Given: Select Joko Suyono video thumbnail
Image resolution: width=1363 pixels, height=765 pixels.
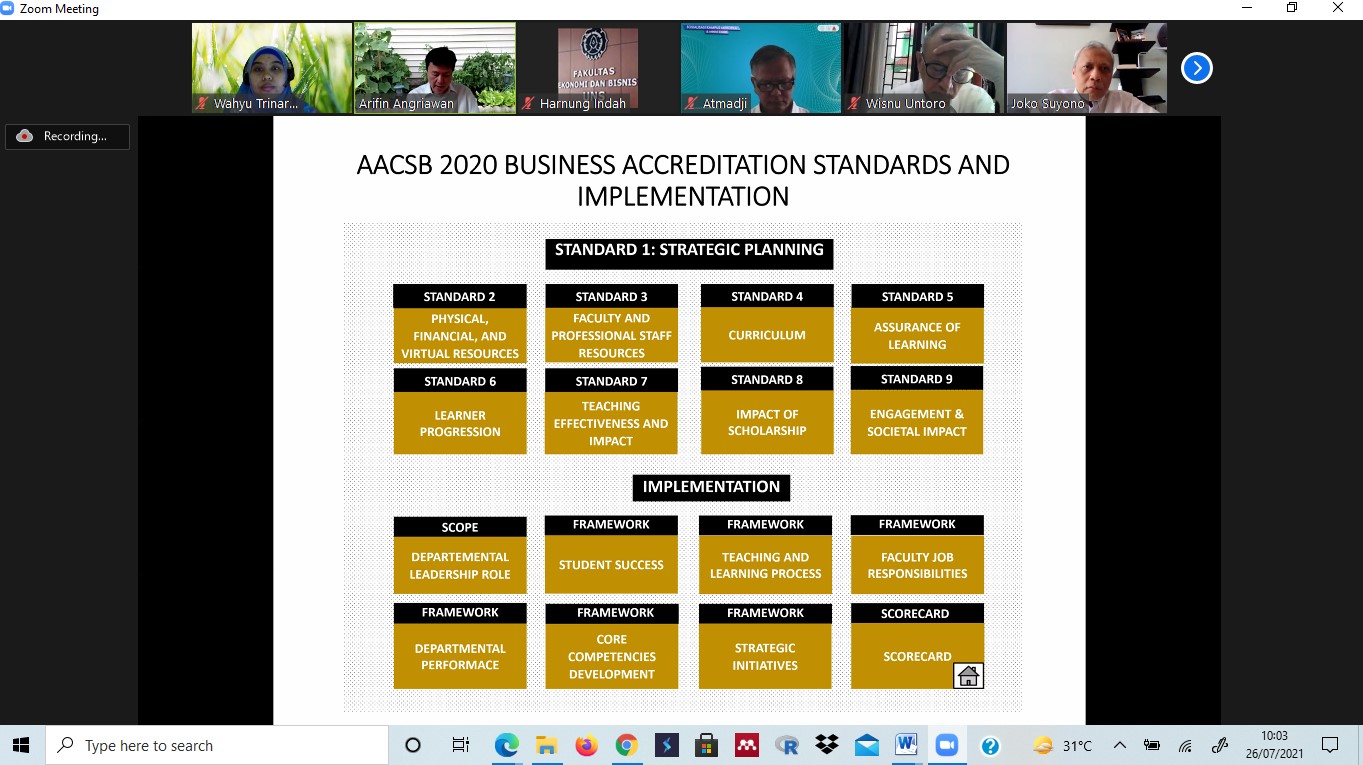Looking at the screenshot, I should click(x=1087, y=68).
